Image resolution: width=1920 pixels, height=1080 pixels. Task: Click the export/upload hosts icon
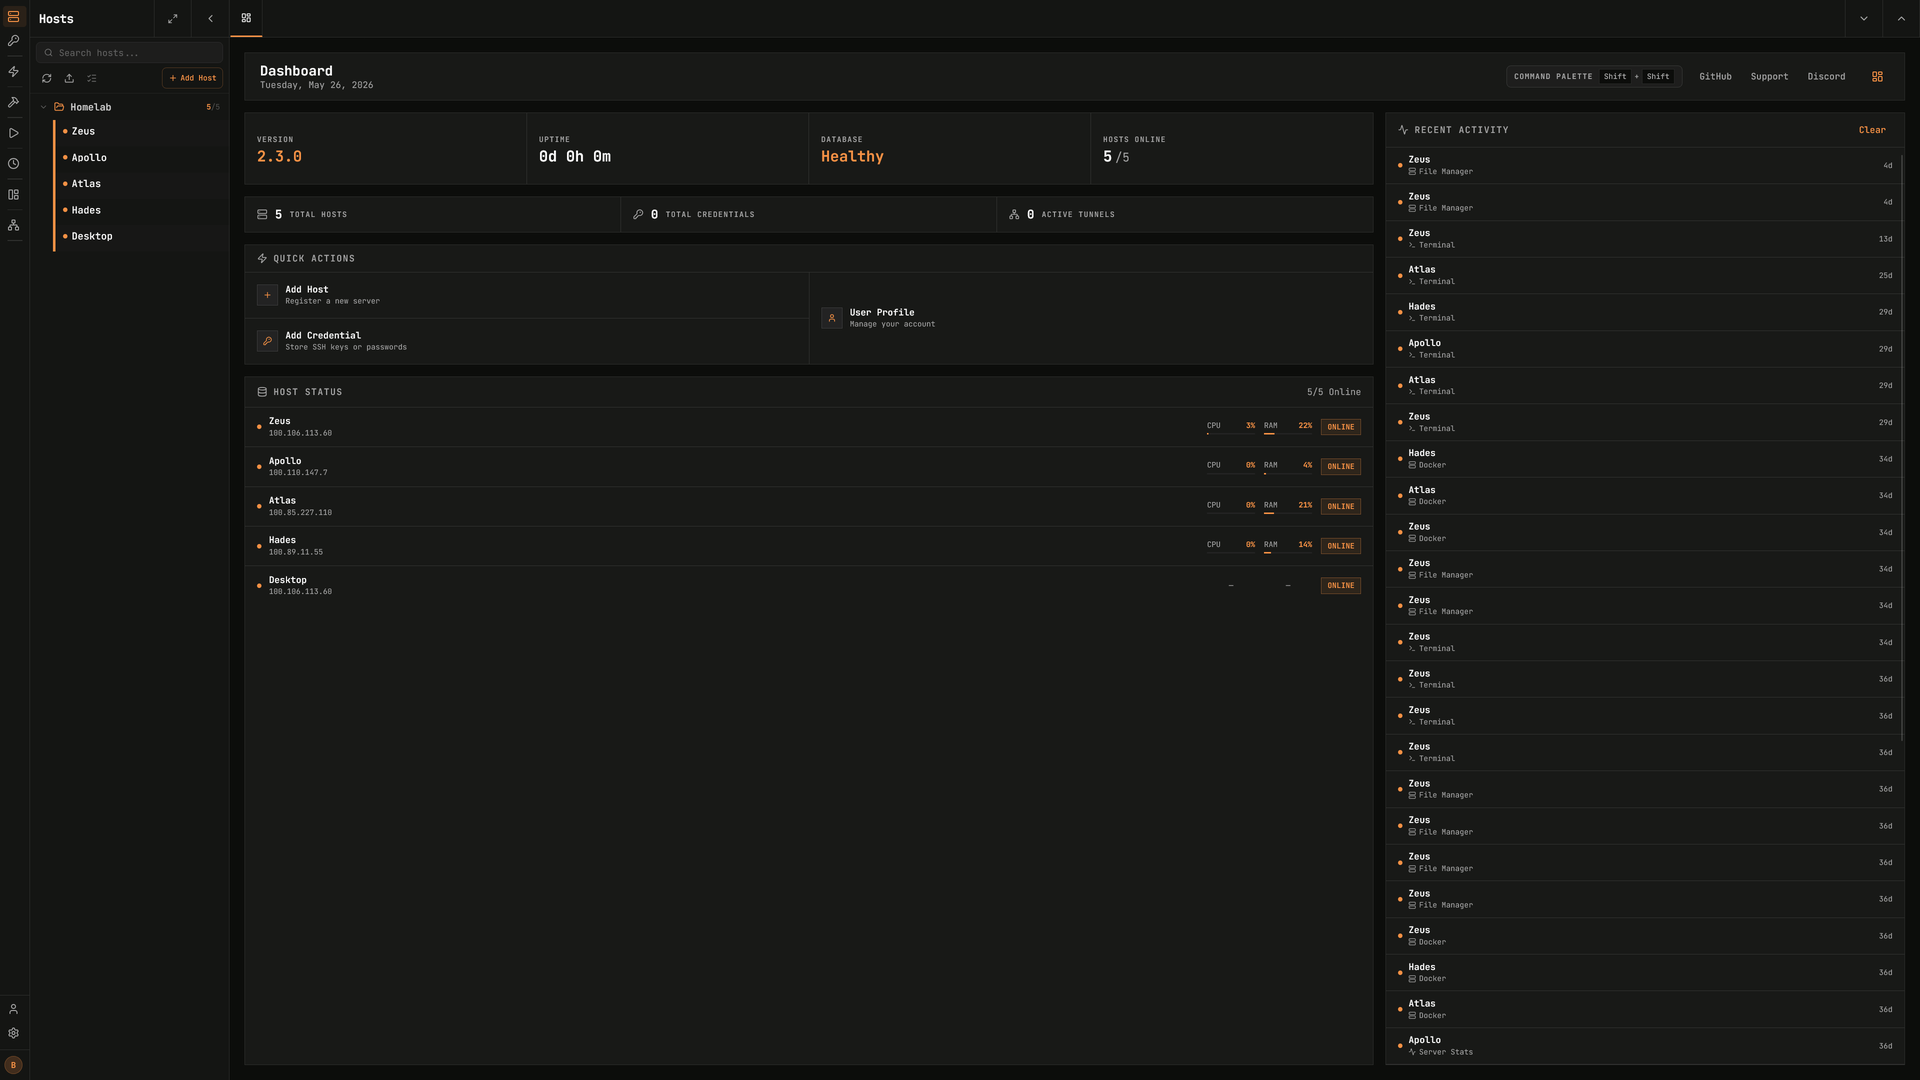click(x=69, y=78)
